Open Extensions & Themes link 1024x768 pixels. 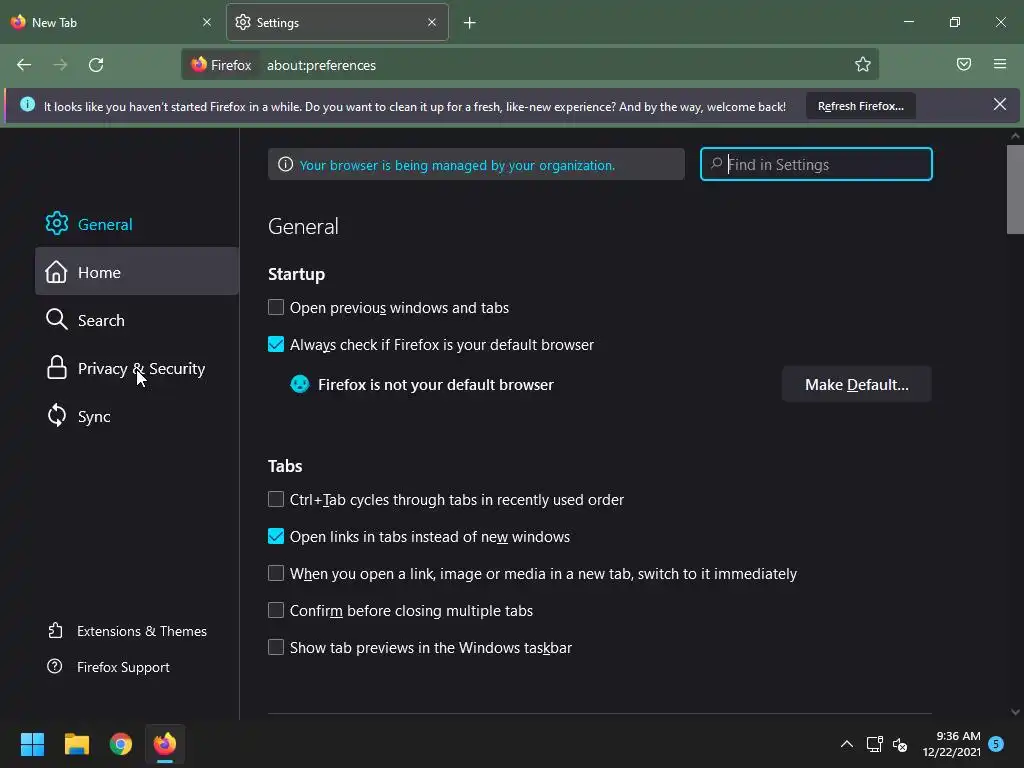click(x=128, y=631)
